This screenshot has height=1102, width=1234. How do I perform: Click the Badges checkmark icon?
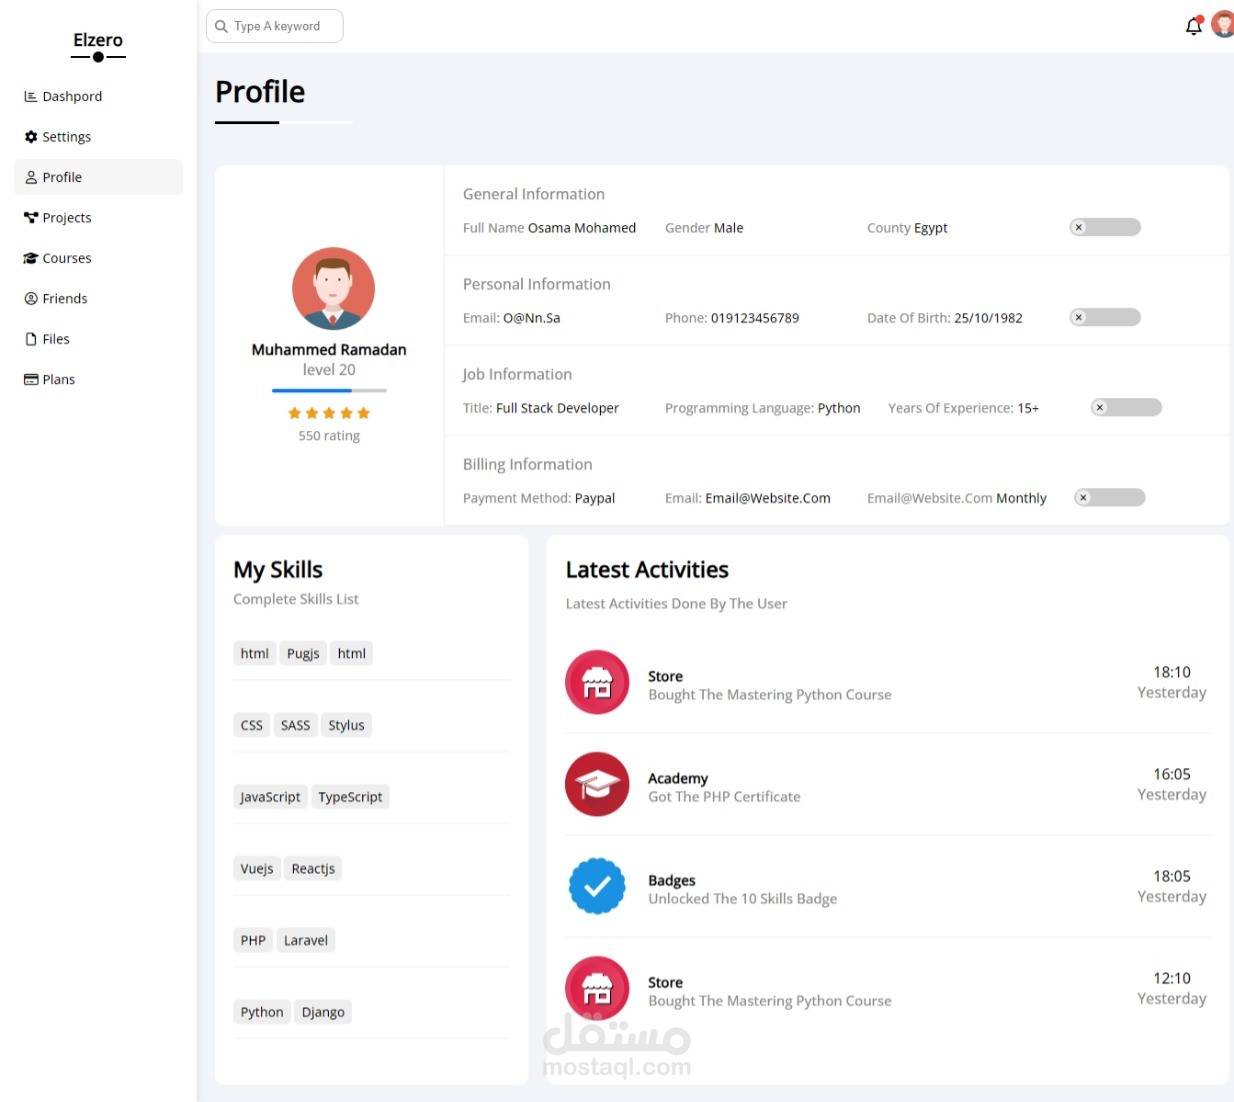click(597, 886)
